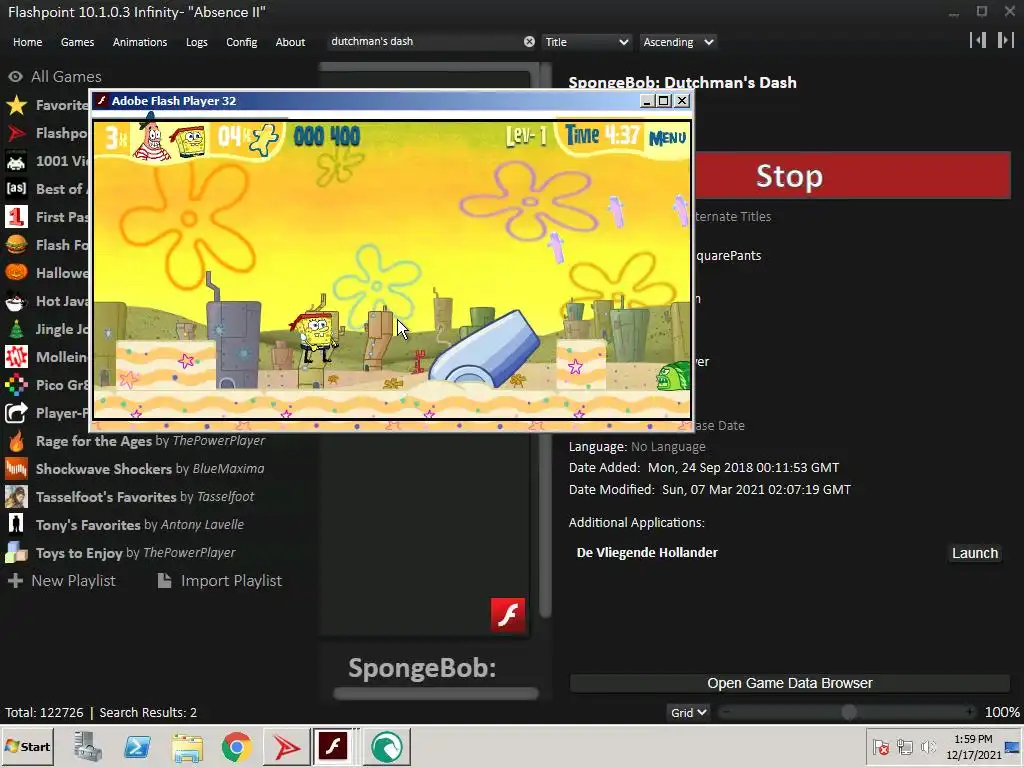The width and height of the screenshot is (1024, 768).
Task: Click MENU in the Flash game
Action: [667, 138]
